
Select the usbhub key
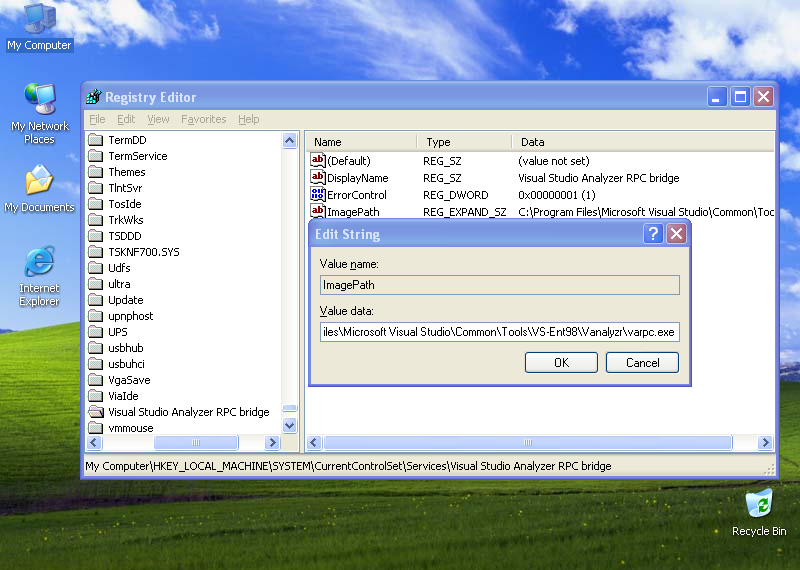(x=126, y=348)
